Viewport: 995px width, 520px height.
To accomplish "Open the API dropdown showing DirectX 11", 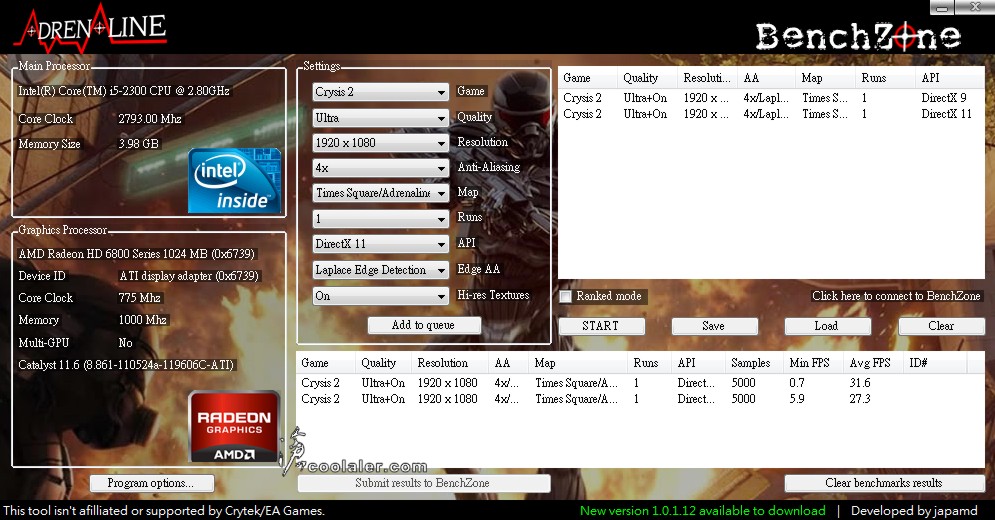I will (x=381, y=244).
